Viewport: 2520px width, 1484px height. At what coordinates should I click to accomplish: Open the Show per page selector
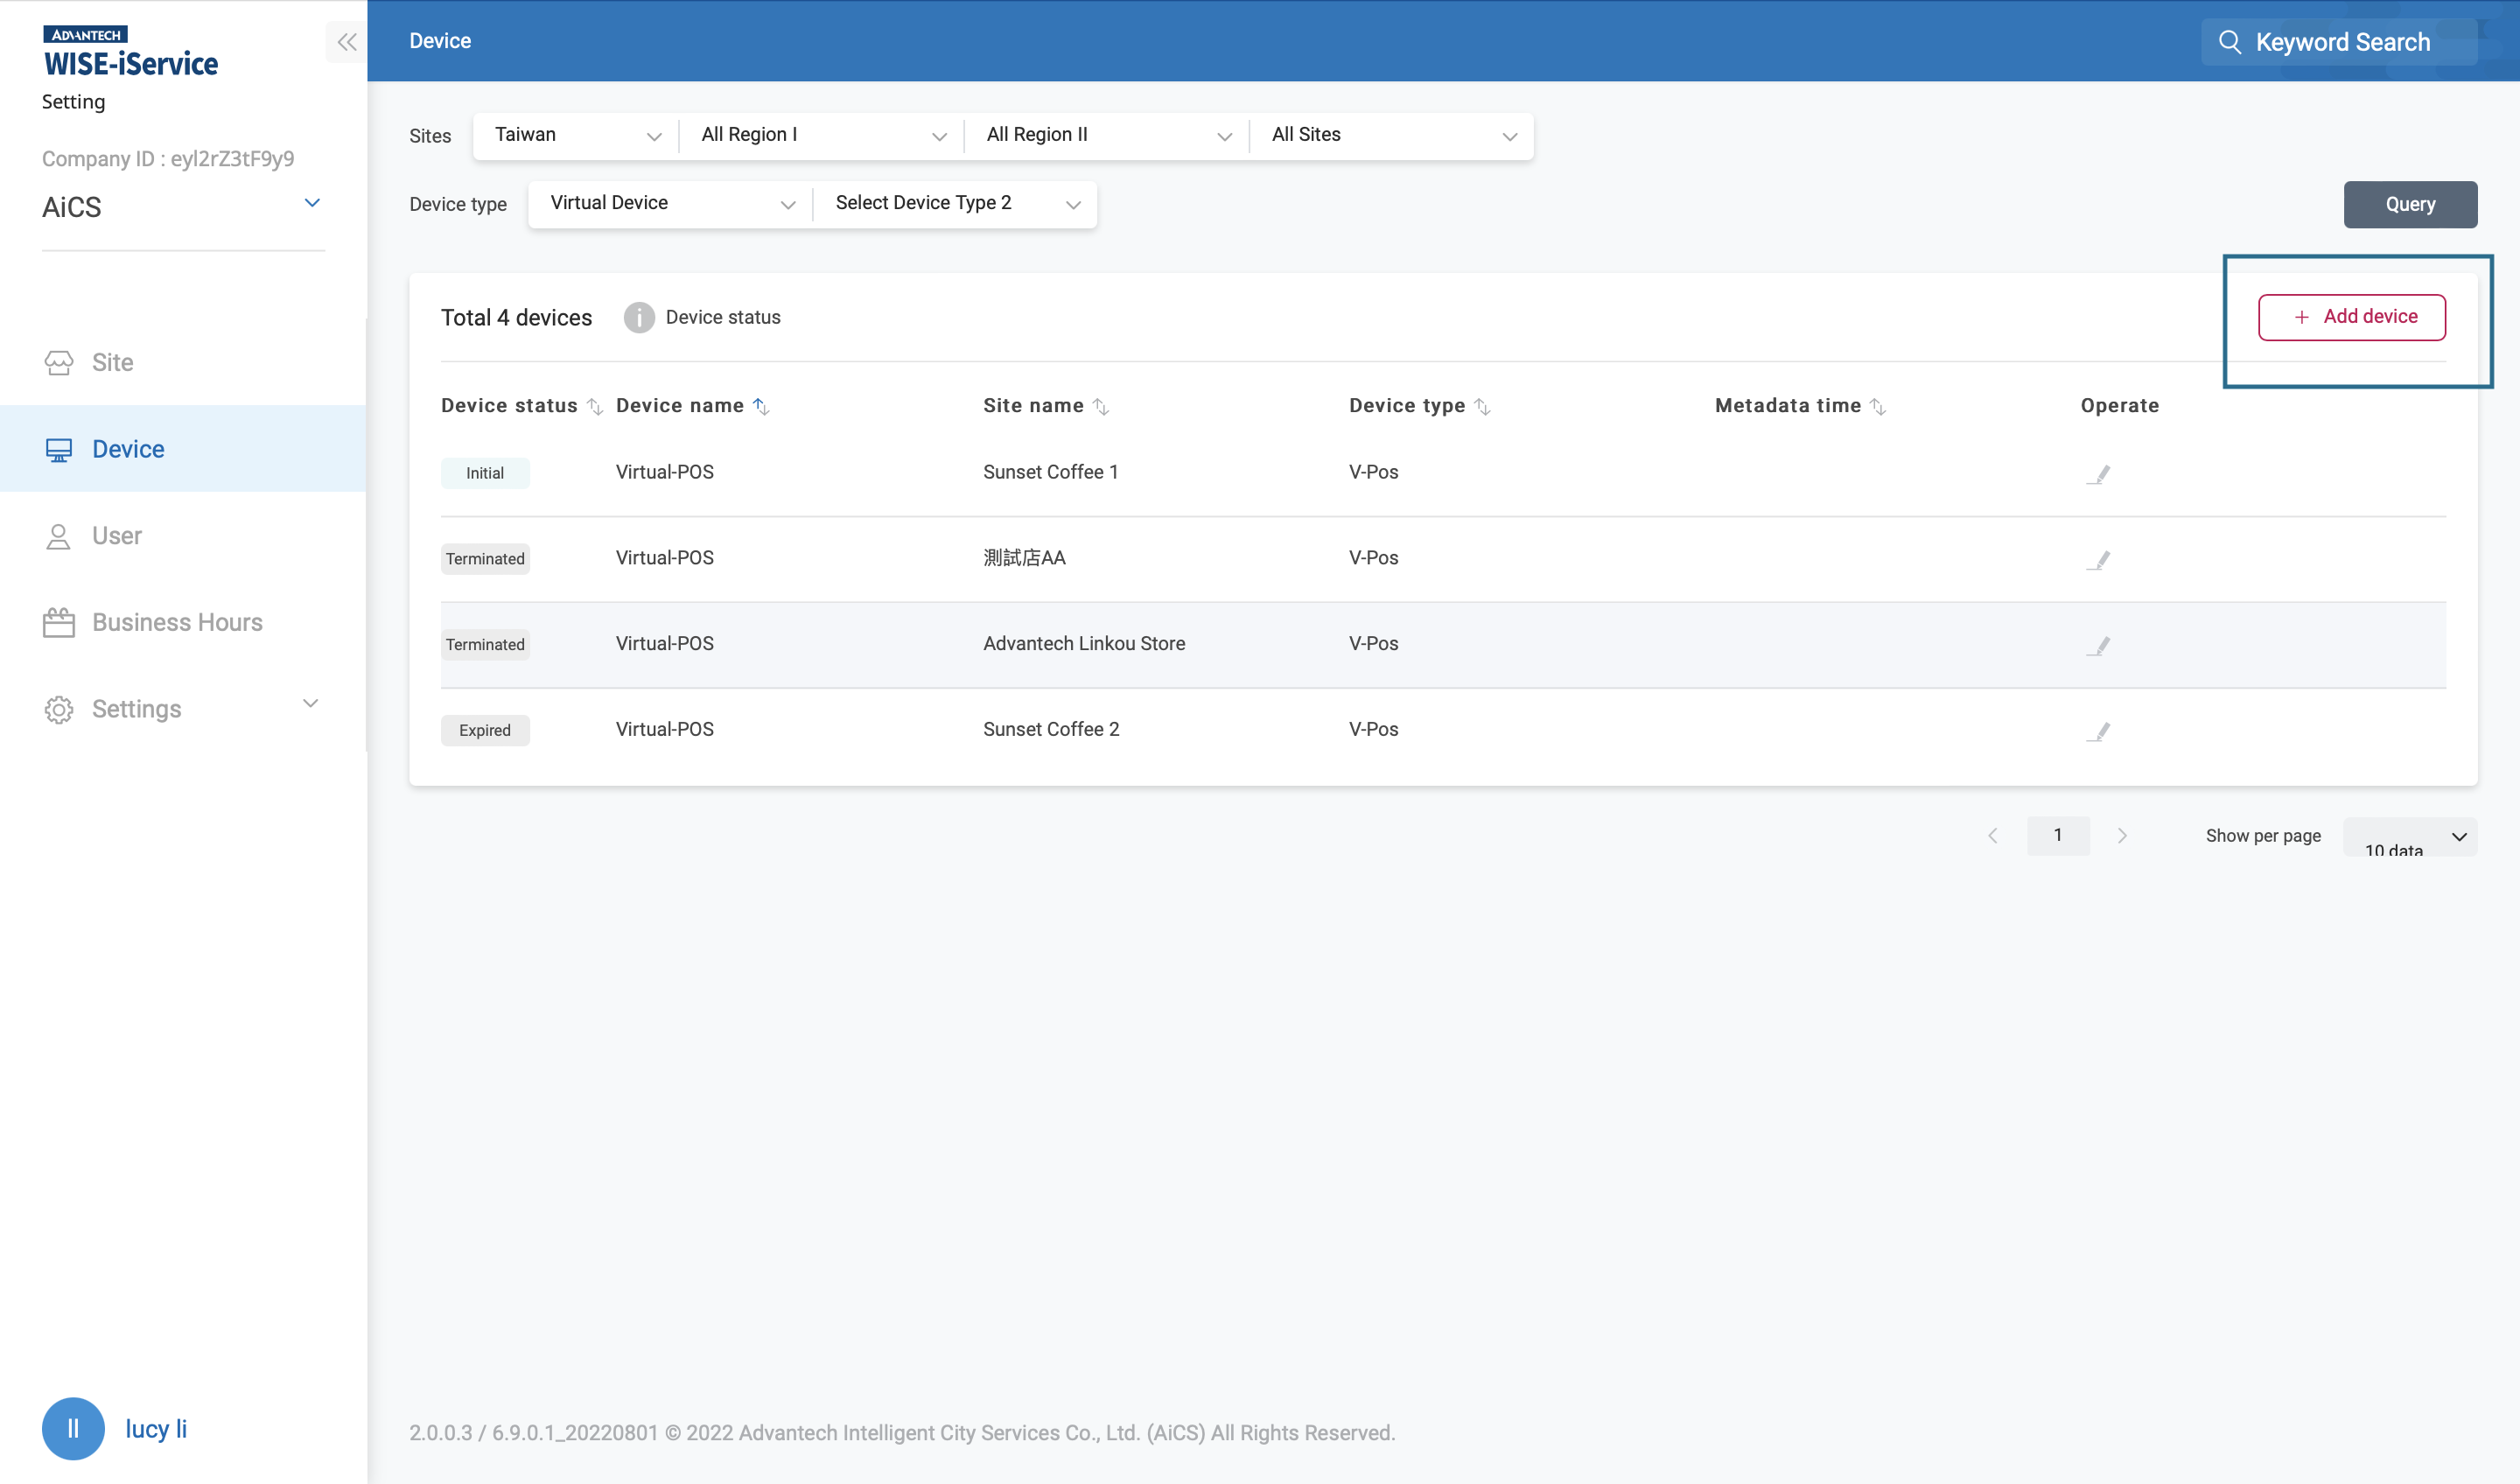pos(2409,837)
